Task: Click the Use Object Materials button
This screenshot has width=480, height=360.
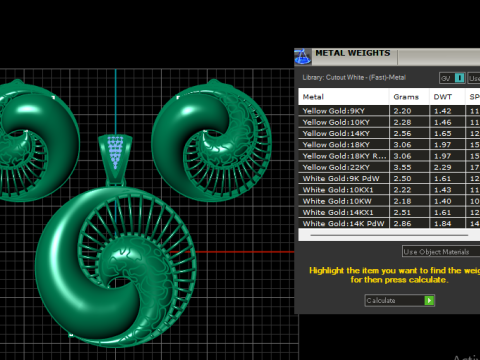Action: pos(441,252)
